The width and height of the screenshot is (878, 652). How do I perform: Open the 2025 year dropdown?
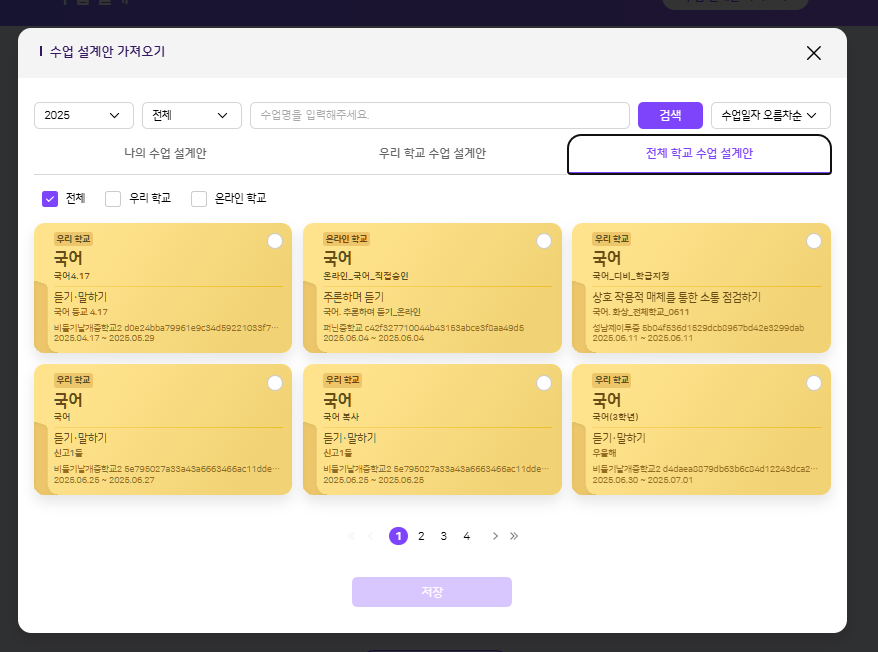84,115
